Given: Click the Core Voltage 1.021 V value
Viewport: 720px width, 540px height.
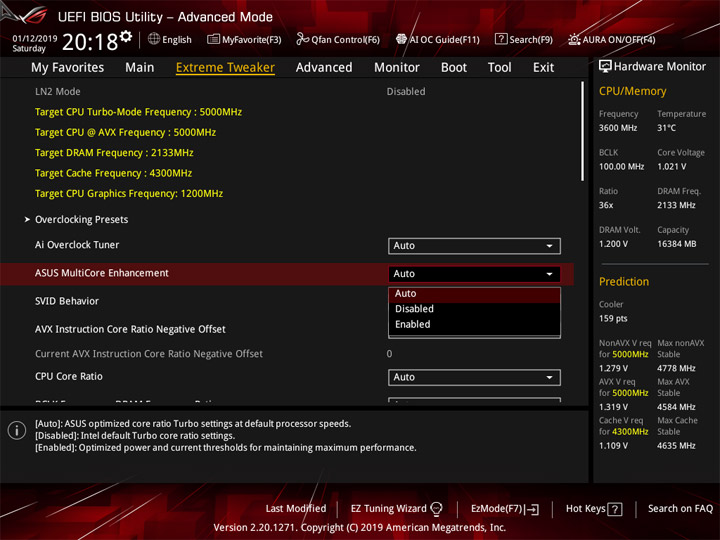Looking at the screenshot, I should pyautogui.click(x=672, y=166).
